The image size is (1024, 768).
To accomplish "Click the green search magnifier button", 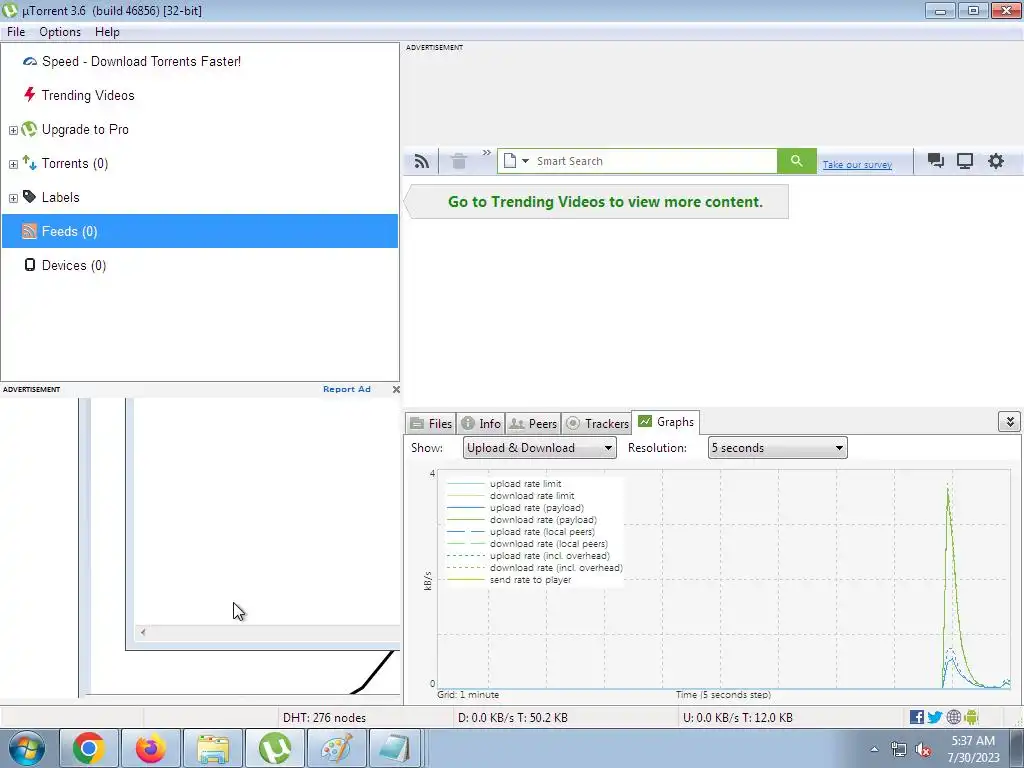I will 796,161.
